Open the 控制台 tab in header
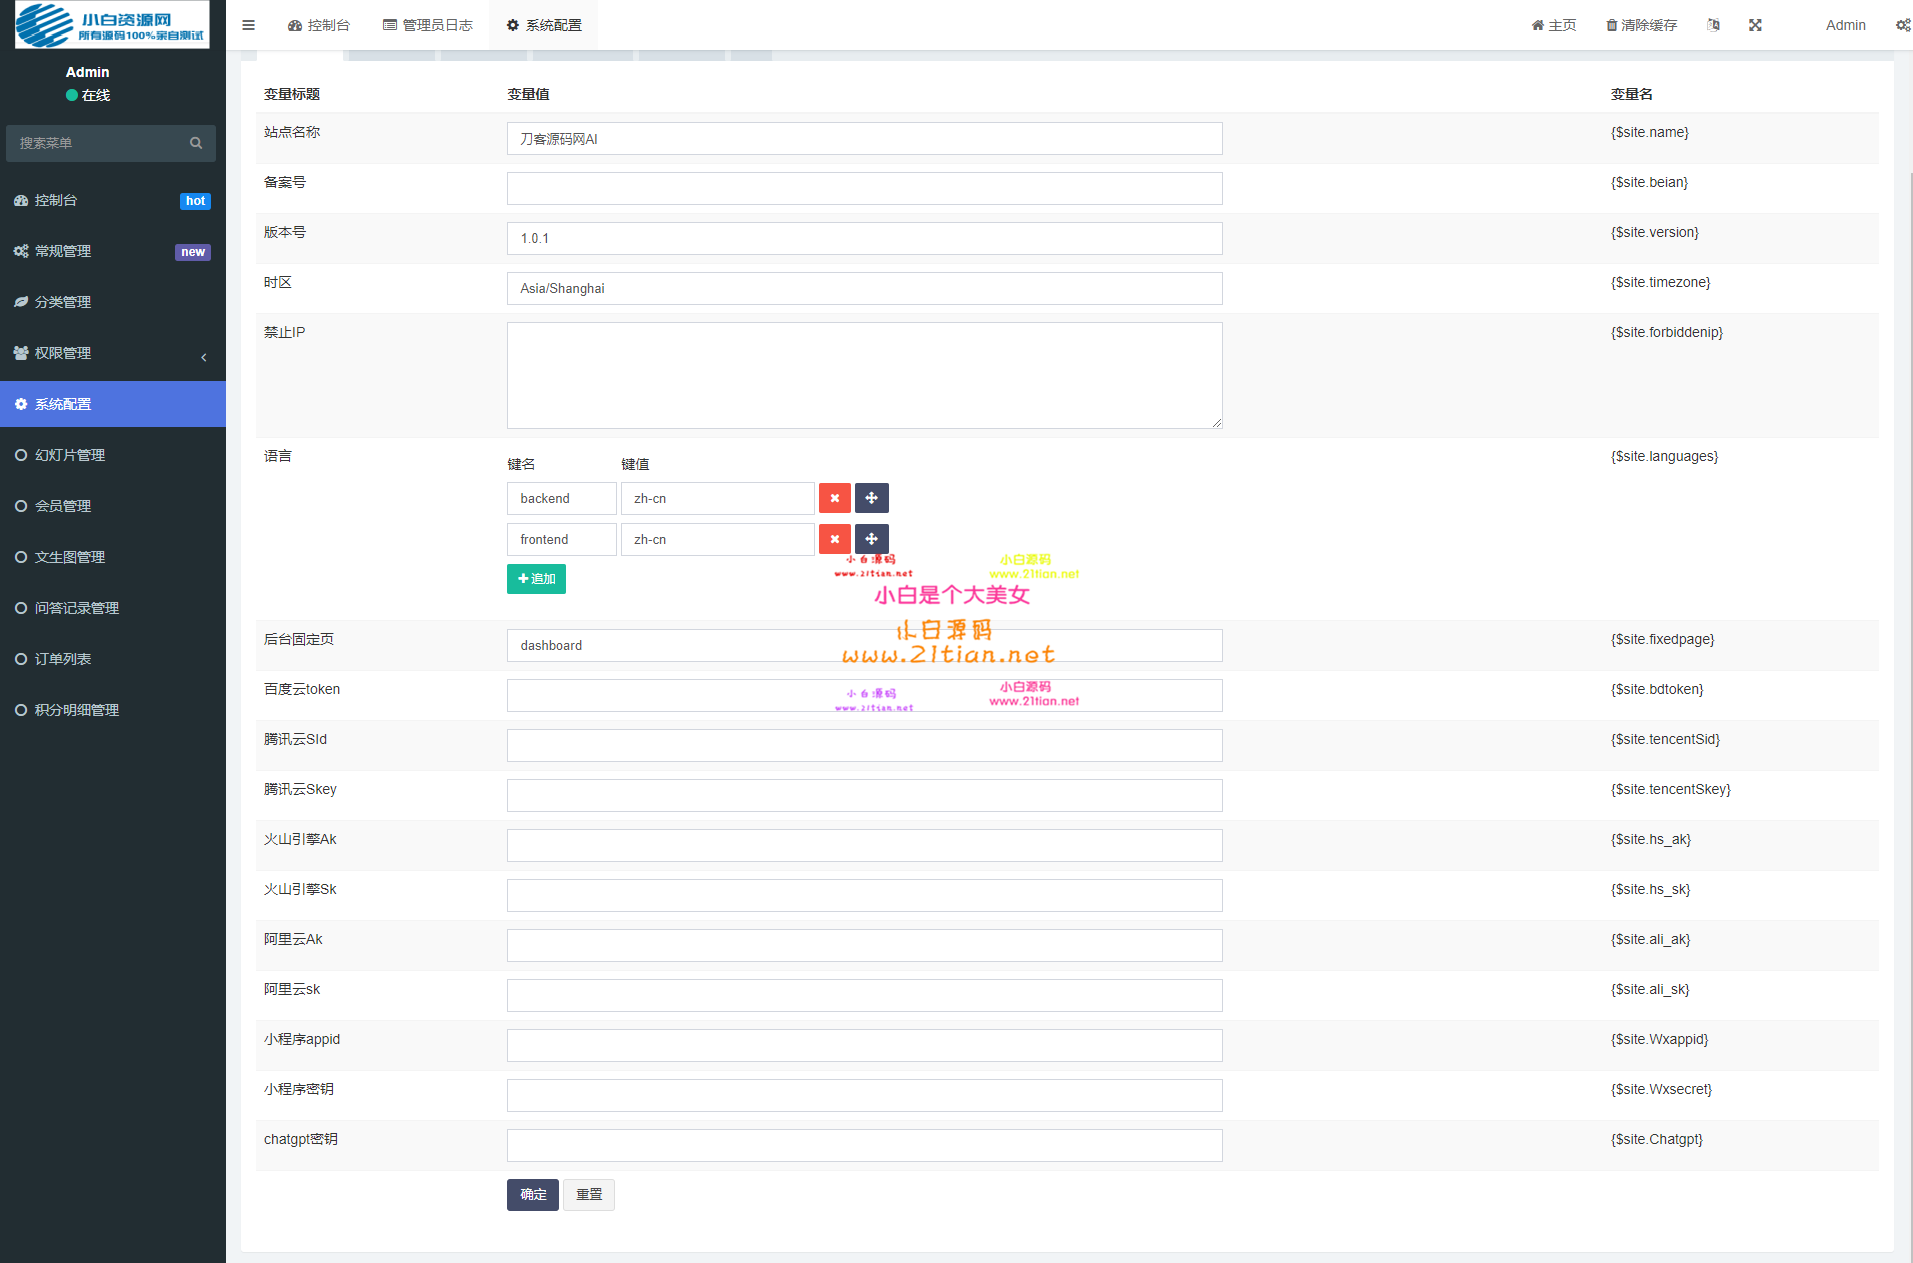 click(x=319, y=25)
